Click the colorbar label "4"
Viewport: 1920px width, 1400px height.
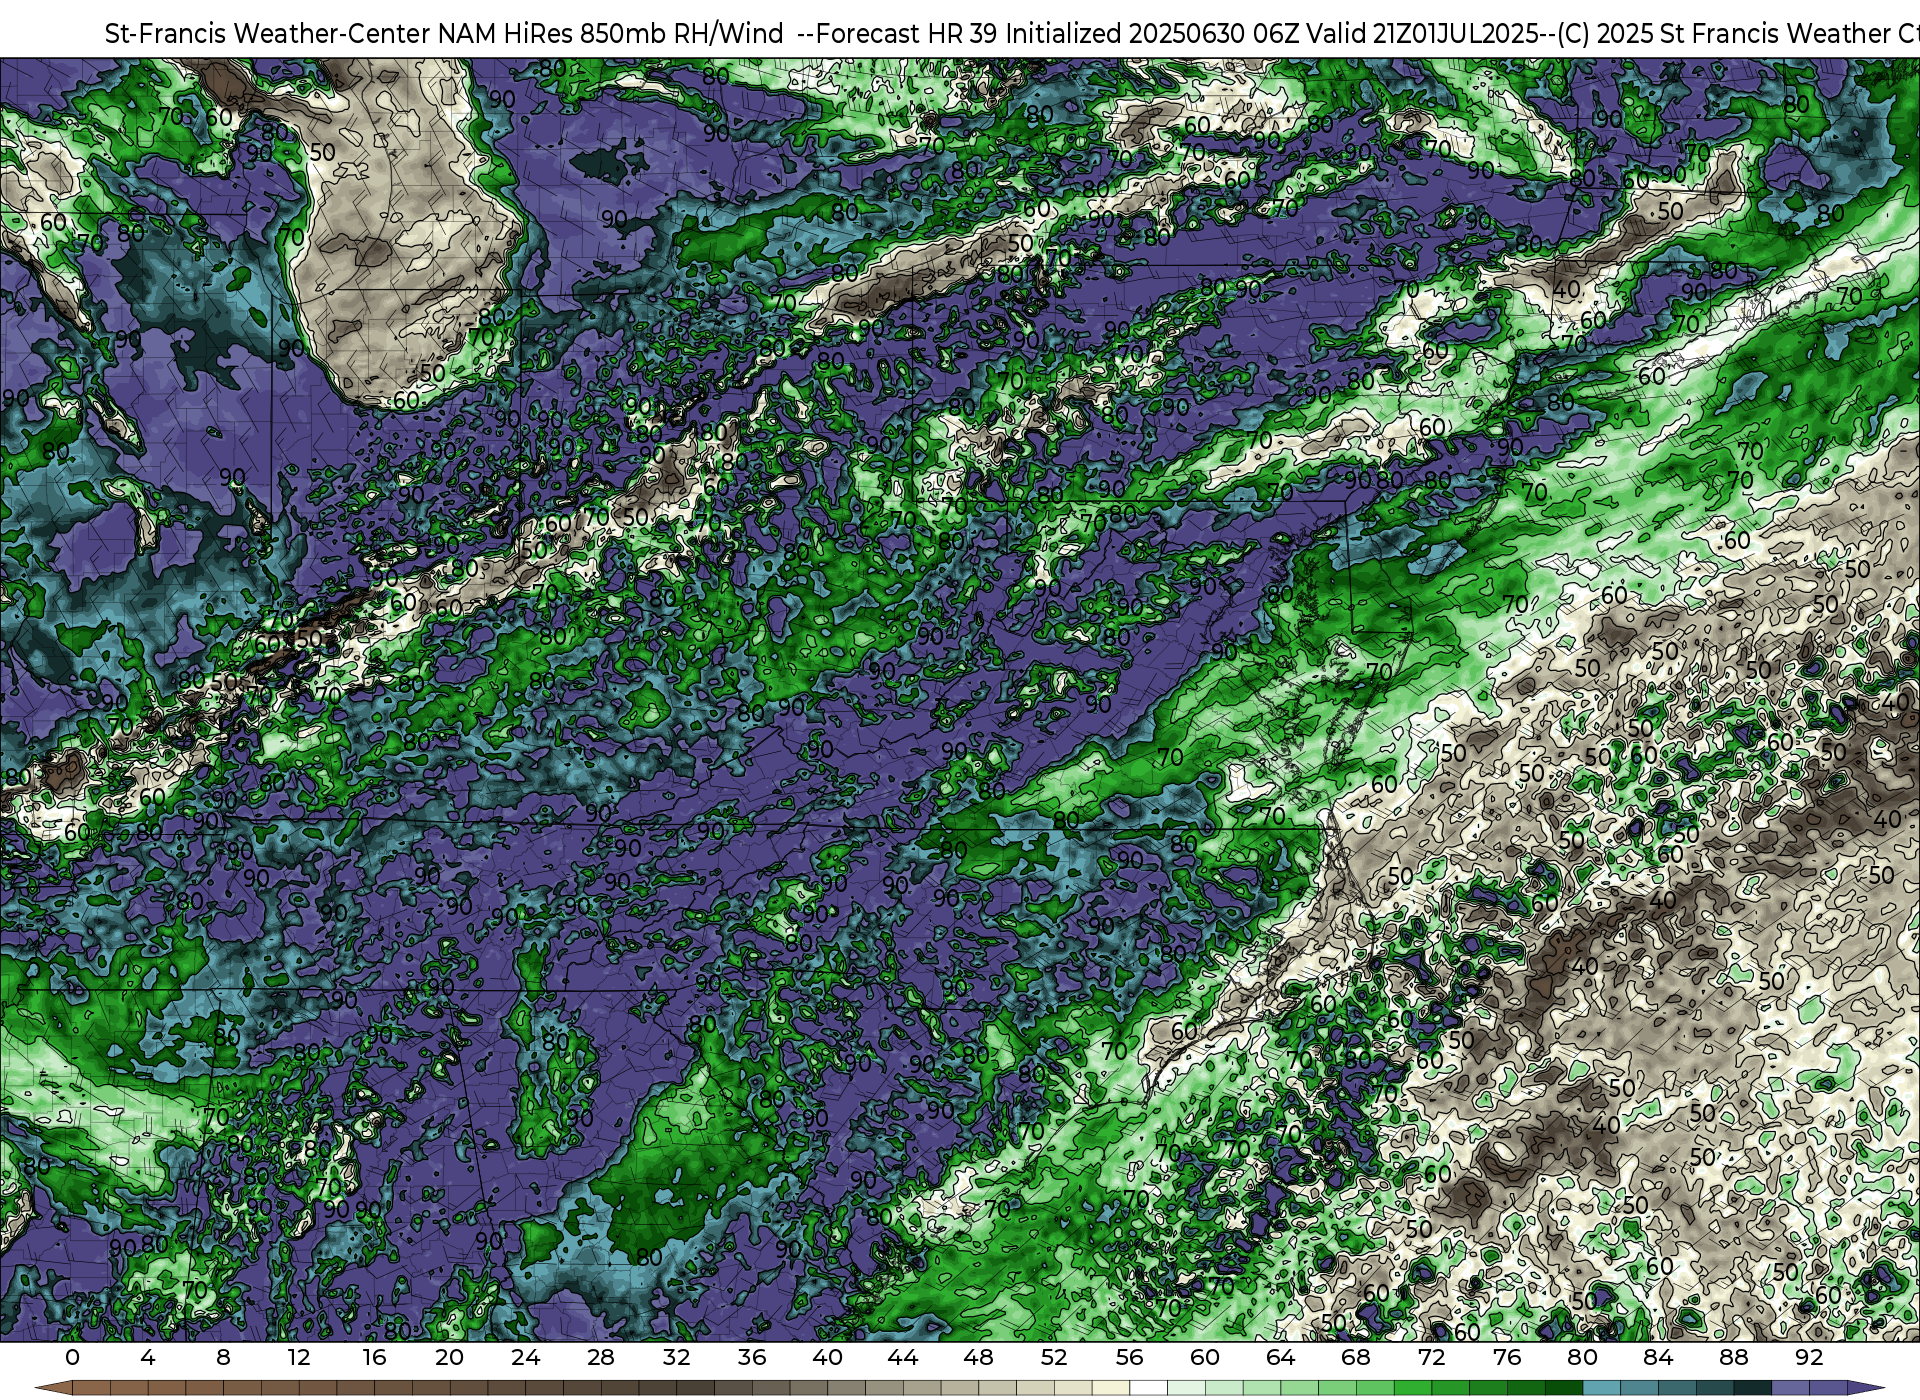(148, 1358)
